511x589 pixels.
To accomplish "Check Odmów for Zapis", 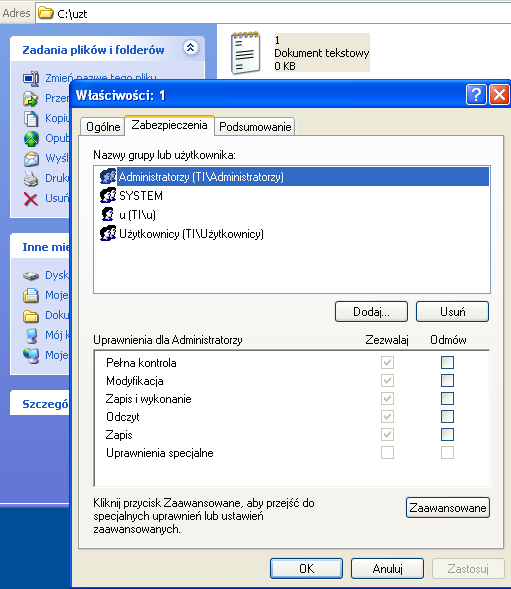I will (447, 435).
